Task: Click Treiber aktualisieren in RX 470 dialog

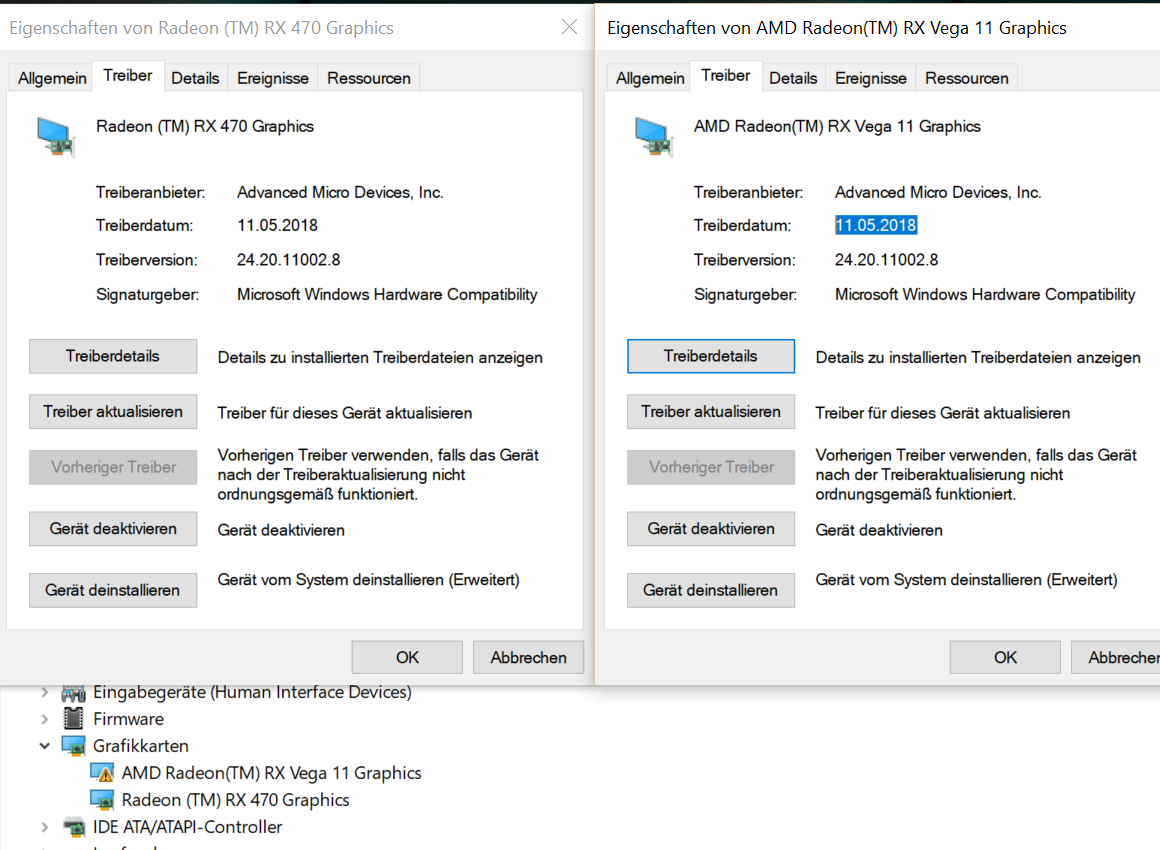Action: coord(113,411)
